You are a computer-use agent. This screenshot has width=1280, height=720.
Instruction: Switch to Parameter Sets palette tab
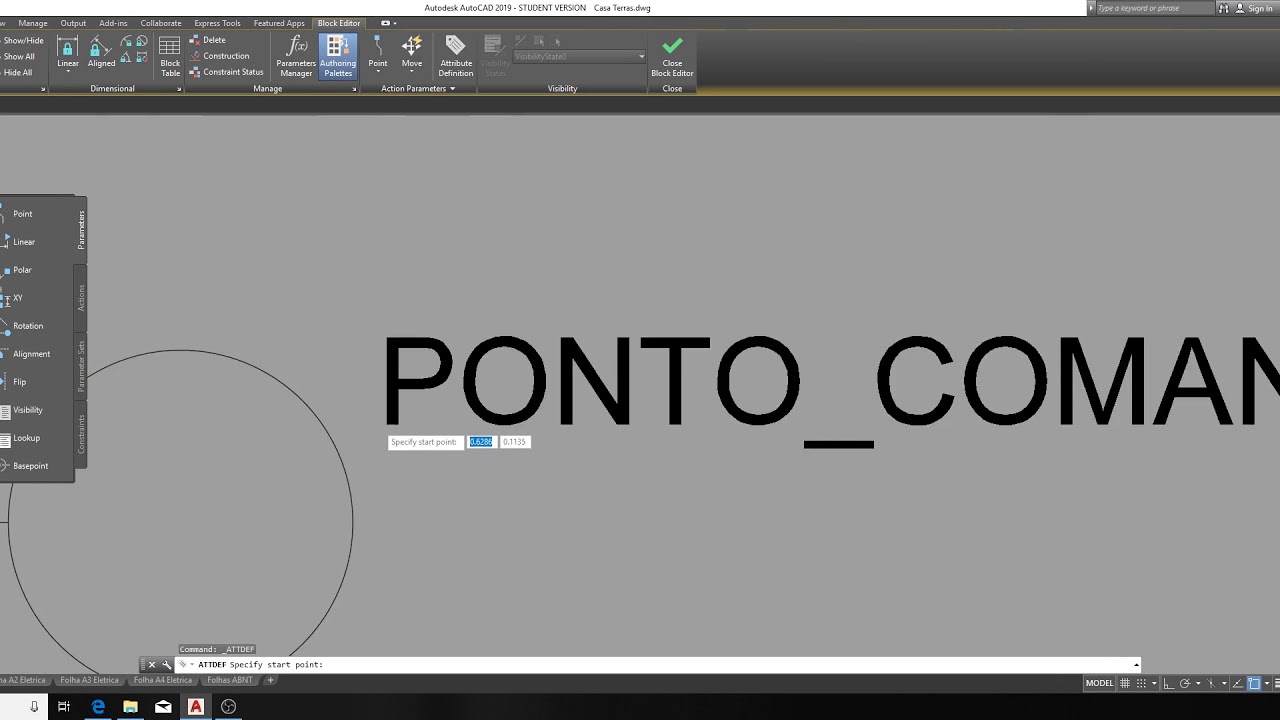[81, 366]
